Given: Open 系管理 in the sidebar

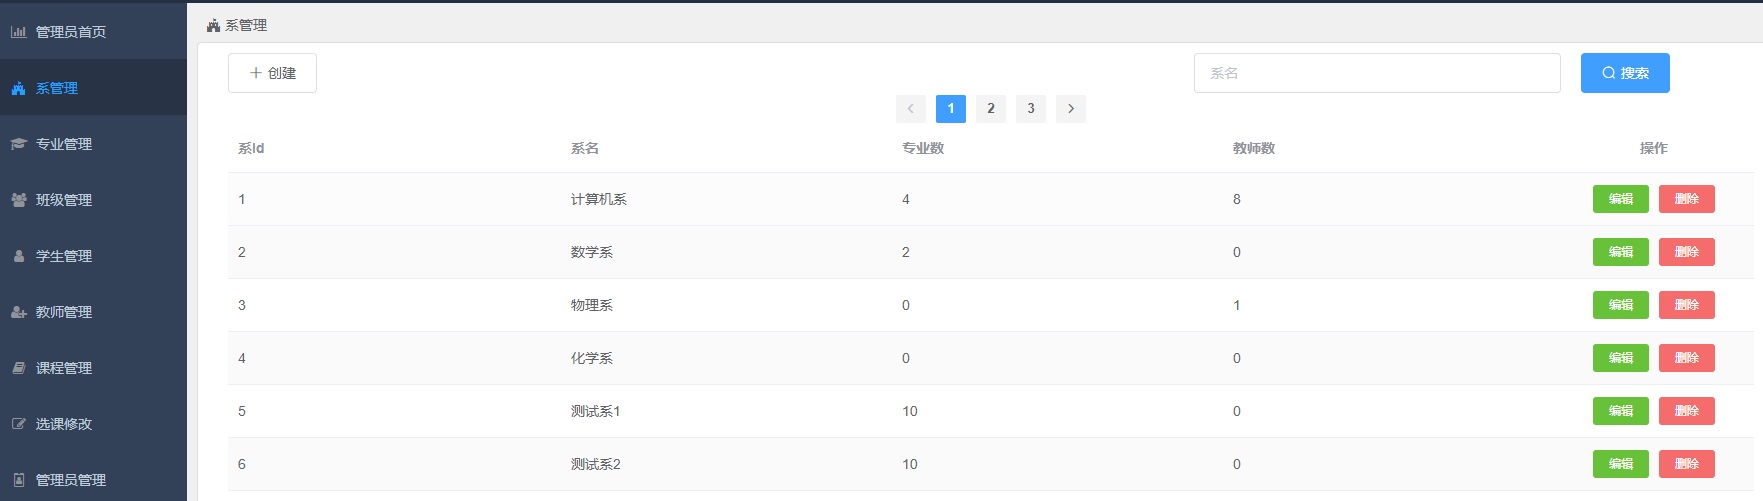Looking at the screenshot, I should tap(93, 88).
